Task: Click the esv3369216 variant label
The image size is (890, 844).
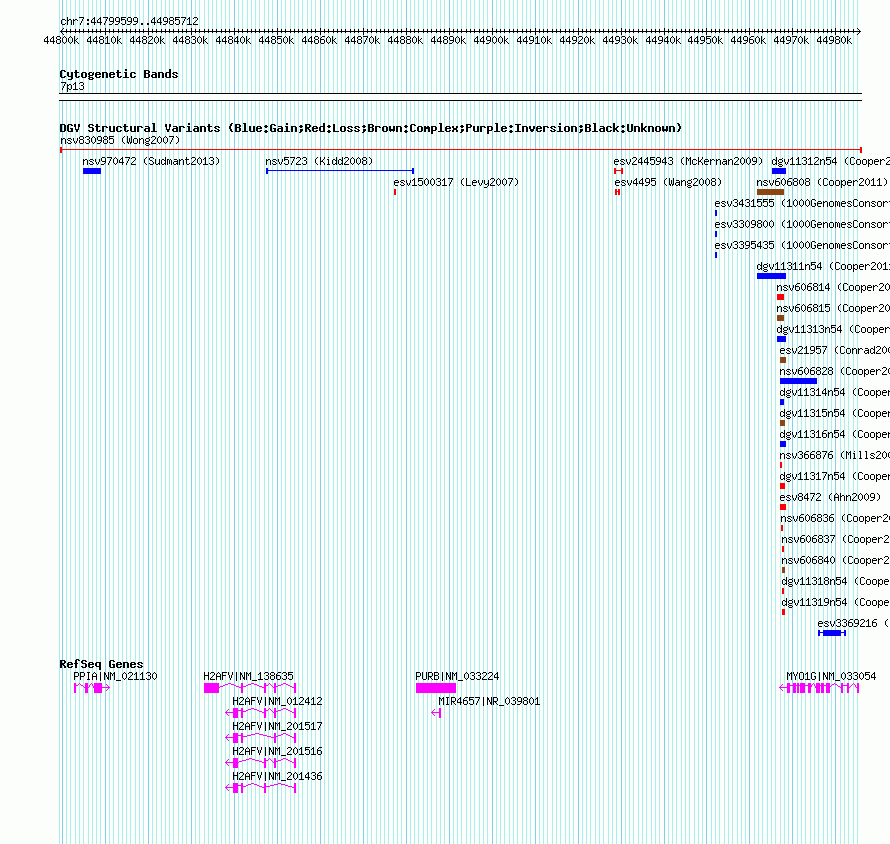Action: click(854, 623)
